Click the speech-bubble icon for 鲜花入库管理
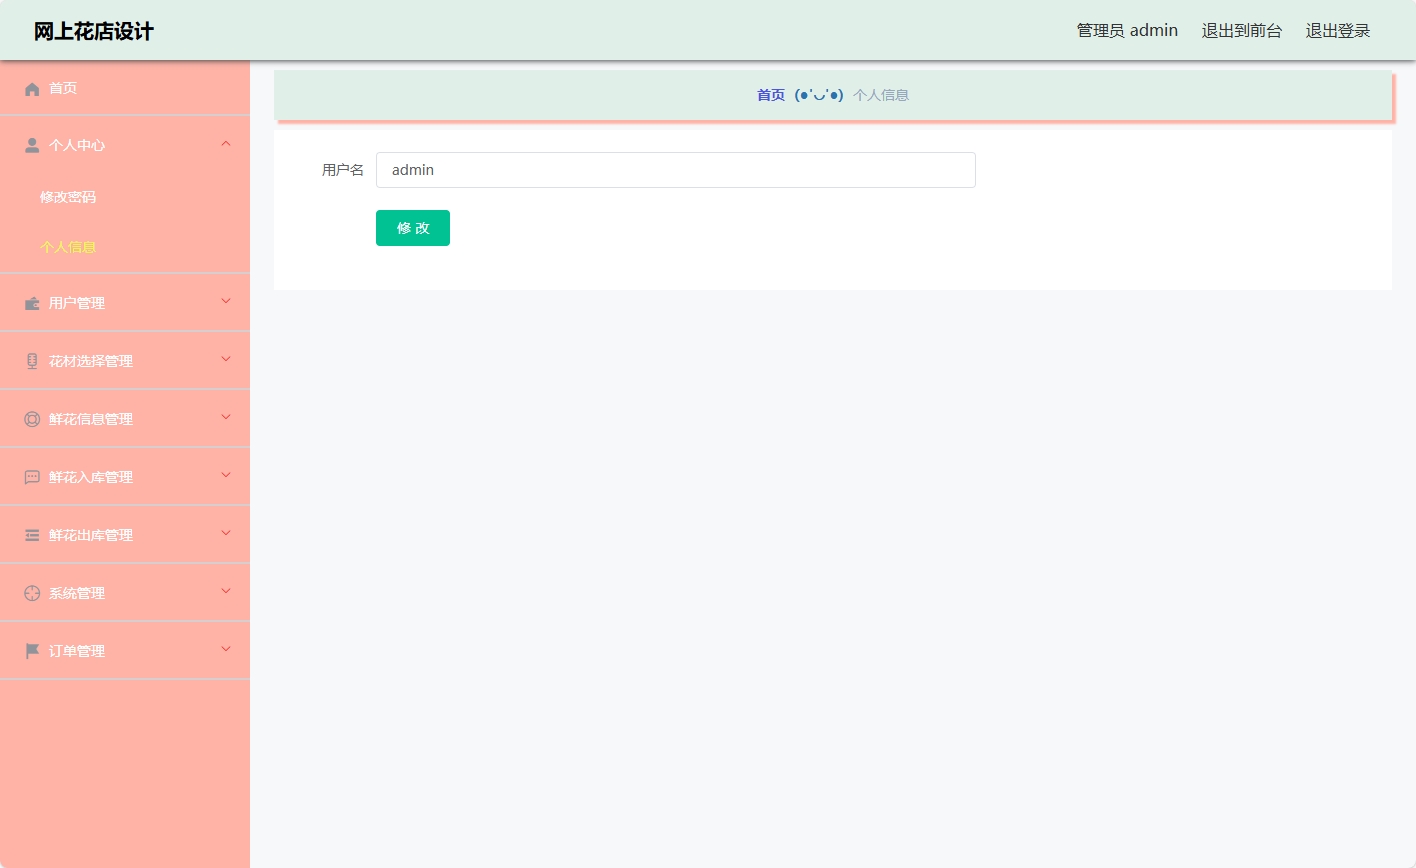The image size is (1416, 868). pos(31,476)
